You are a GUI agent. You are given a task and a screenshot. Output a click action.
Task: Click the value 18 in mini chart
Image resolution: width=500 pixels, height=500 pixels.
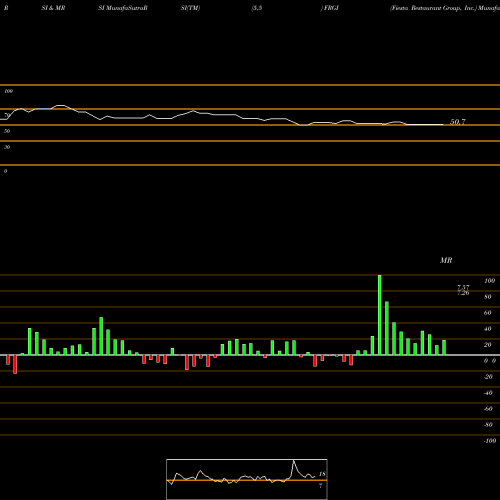(322, 474)
